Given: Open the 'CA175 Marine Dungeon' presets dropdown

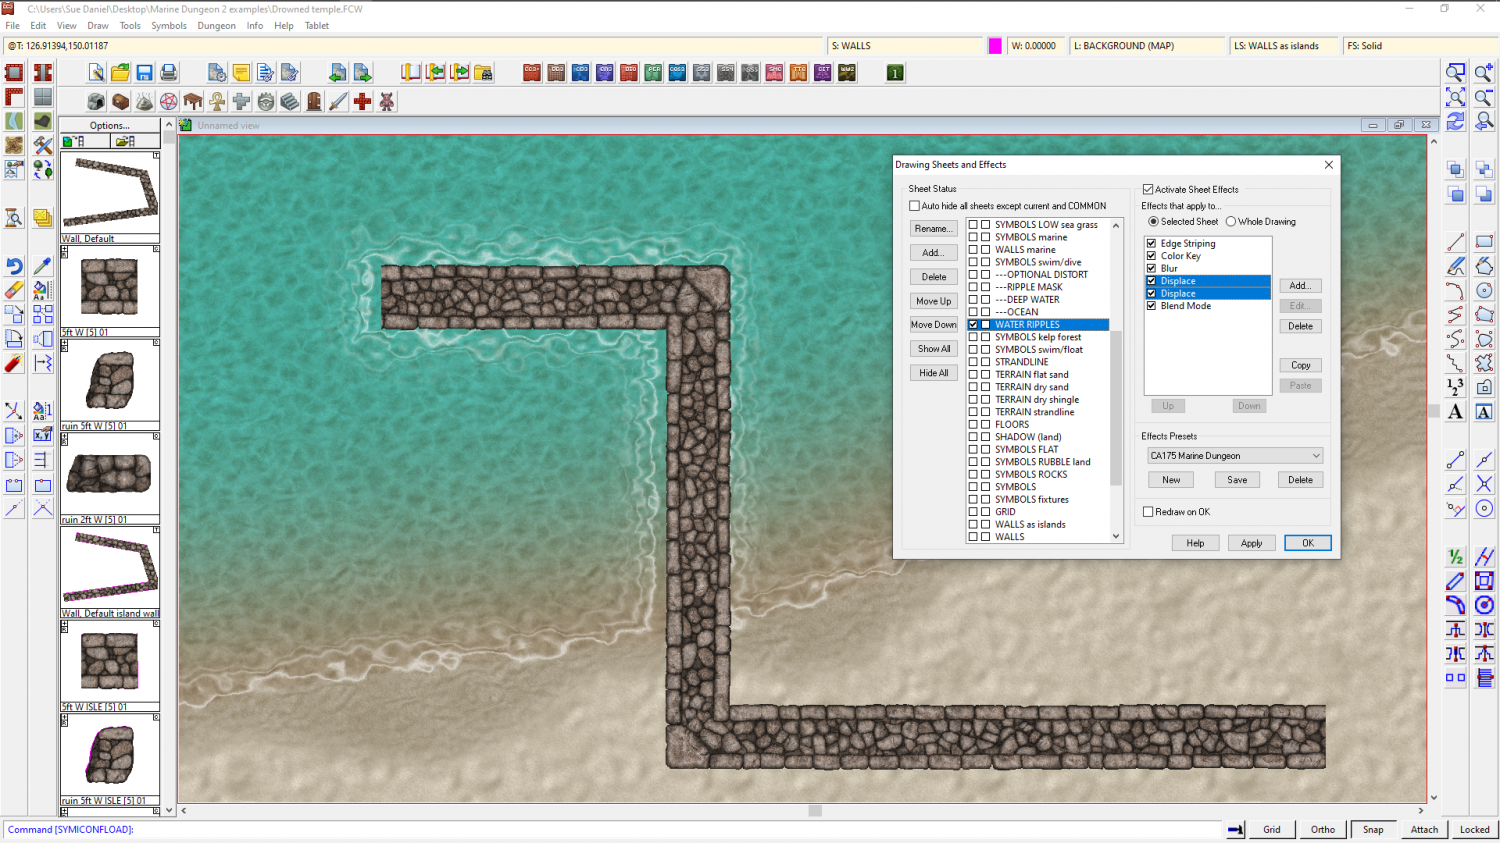Looking at the screenshot, I should tap(1235, 456).
